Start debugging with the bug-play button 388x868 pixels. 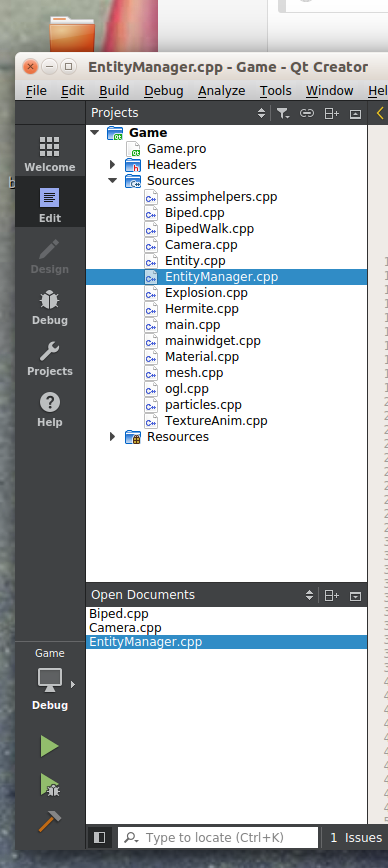coord(49,784)
